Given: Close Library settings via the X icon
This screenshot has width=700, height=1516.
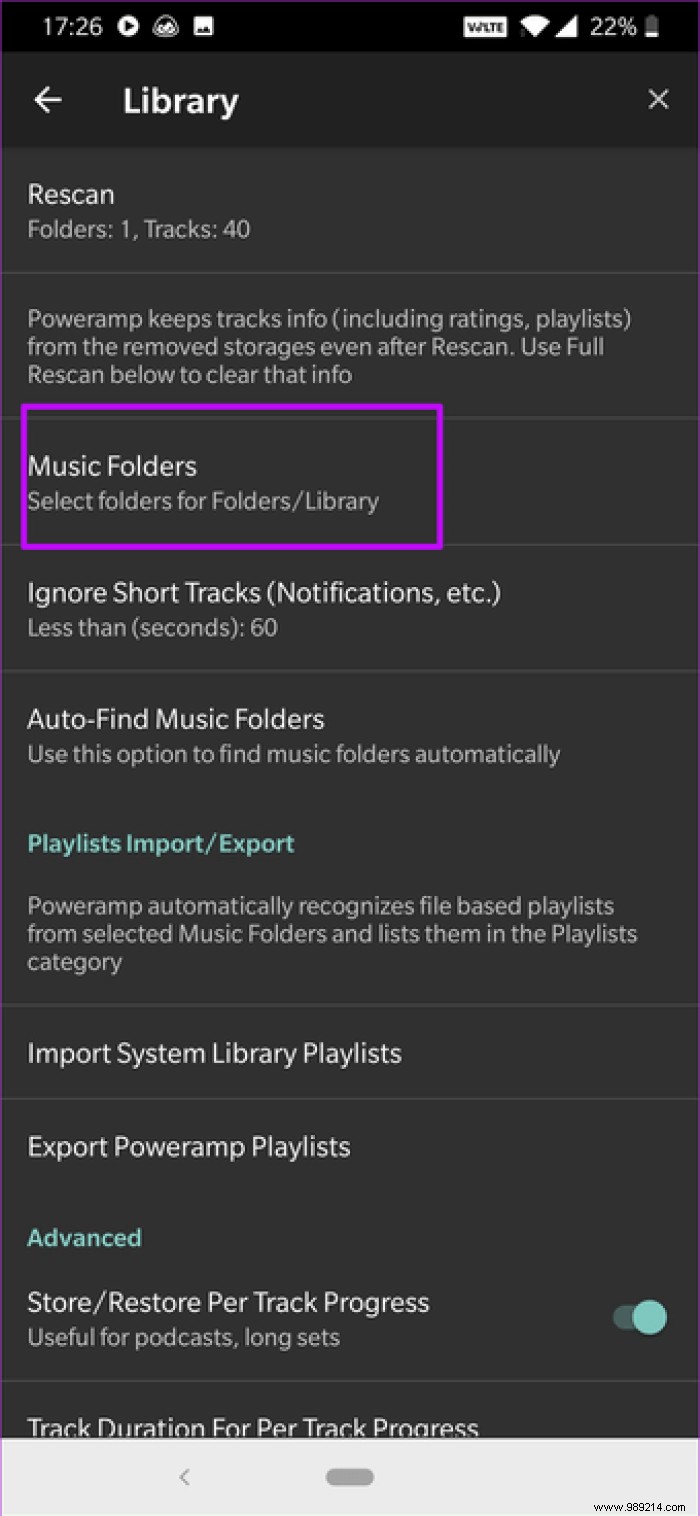Looking at the screenshot, I should pyautogui.click(x=658, y=99).
